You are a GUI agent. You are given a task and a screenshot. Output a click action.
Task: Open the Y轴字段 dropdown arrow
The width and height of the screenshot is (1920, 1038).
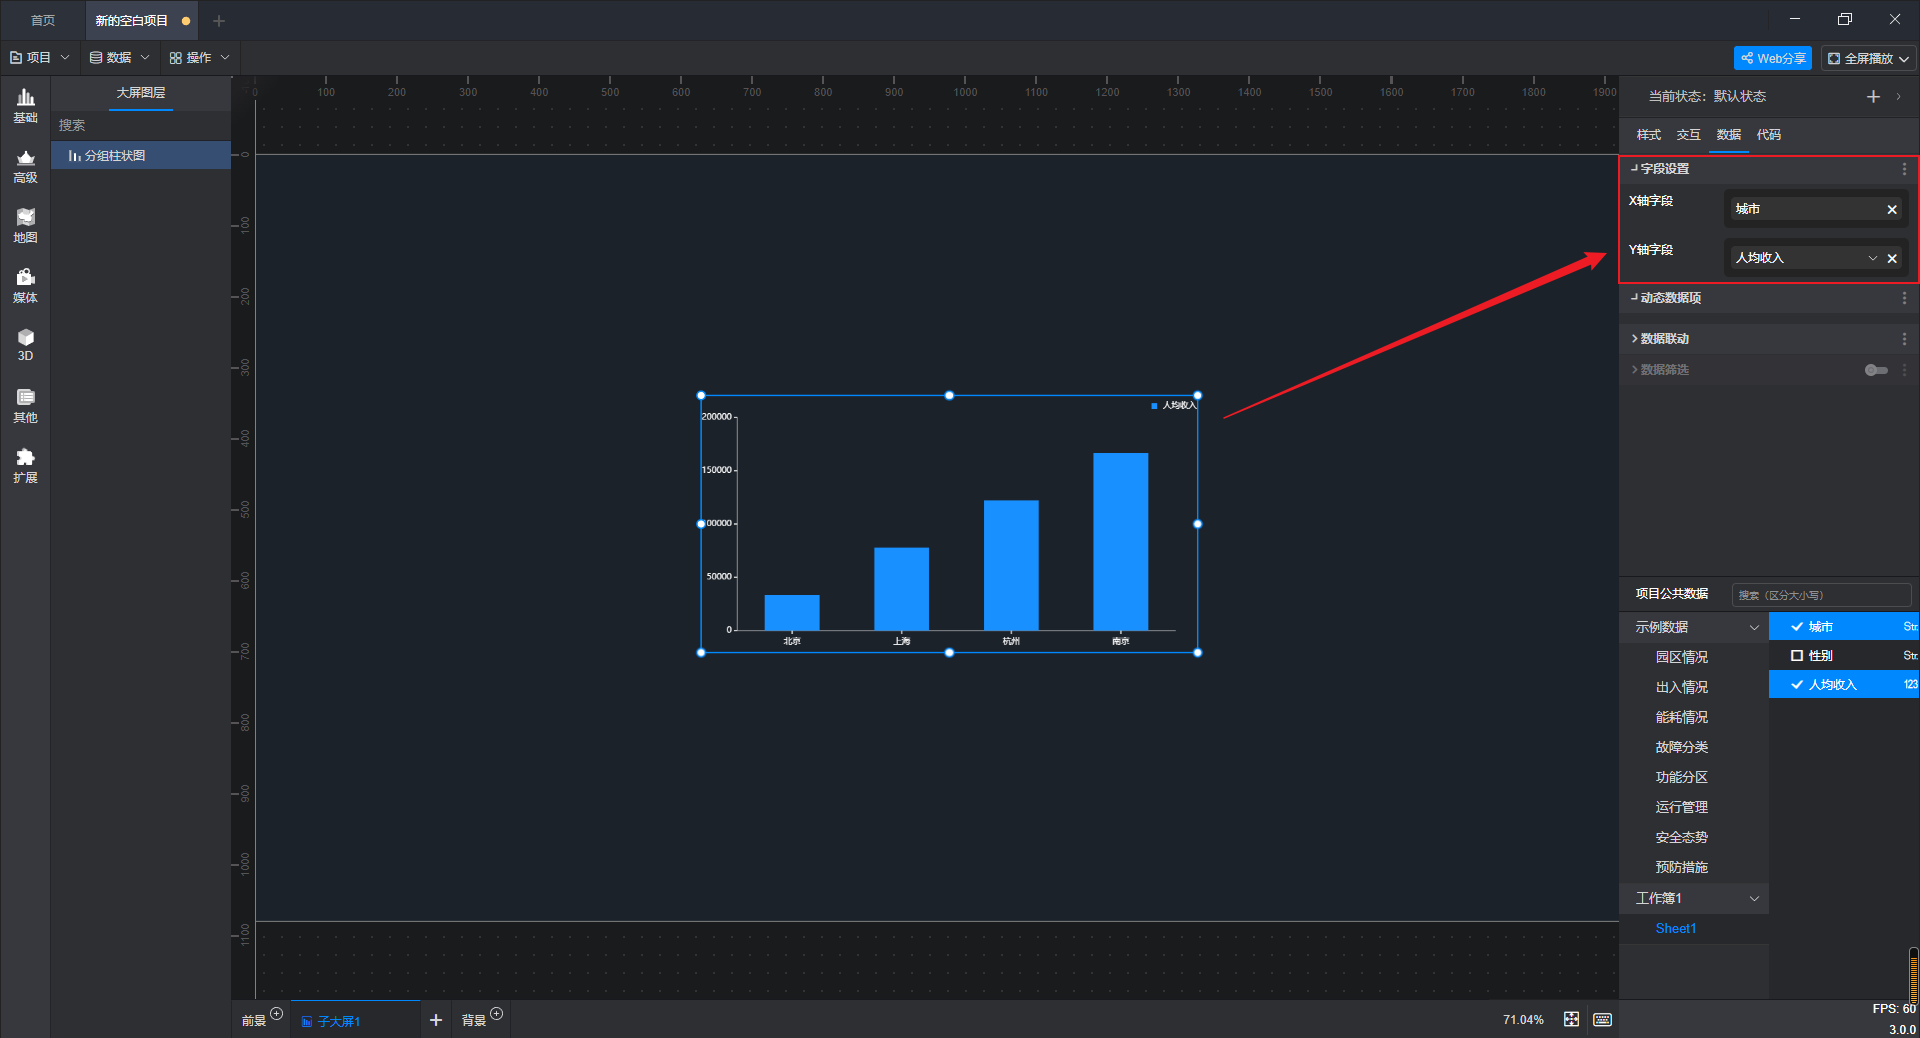tap(1873, 258)
